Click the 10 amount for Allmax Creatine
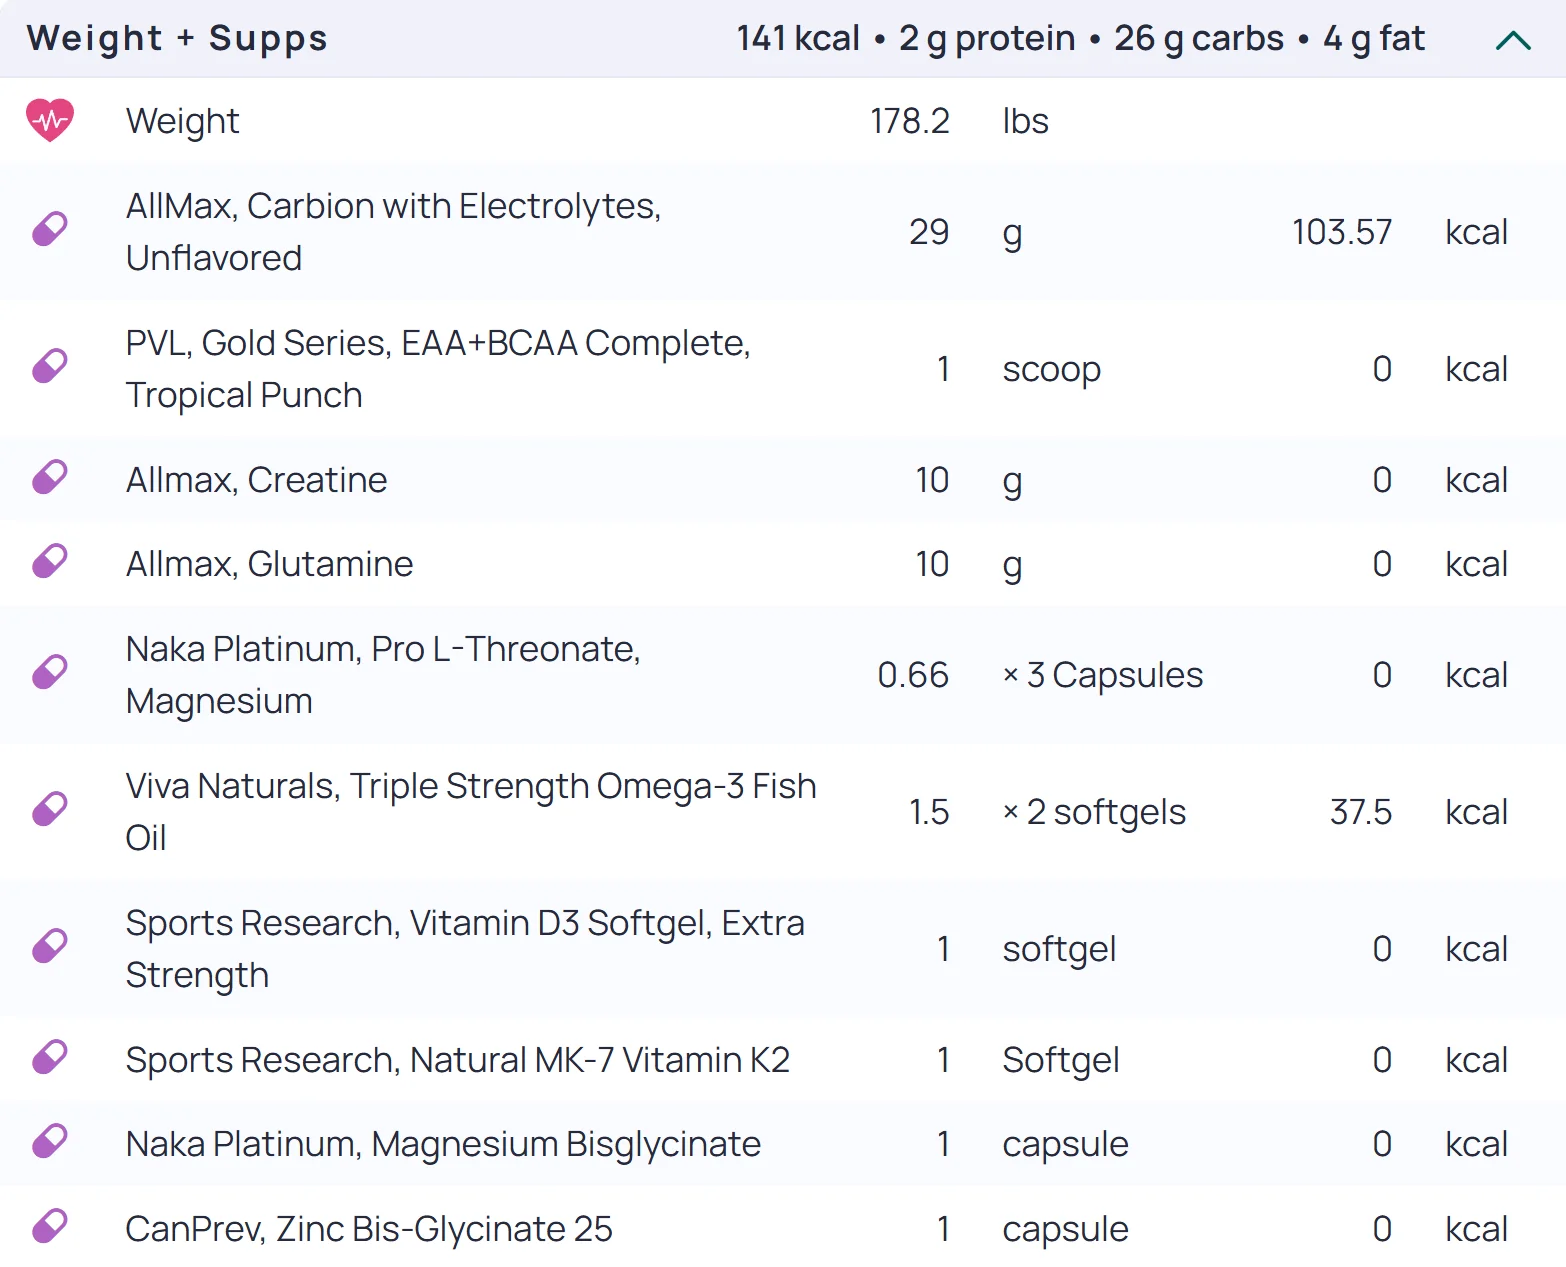Viewport: 1566px width, 1267px height. (x=932, y=480)
